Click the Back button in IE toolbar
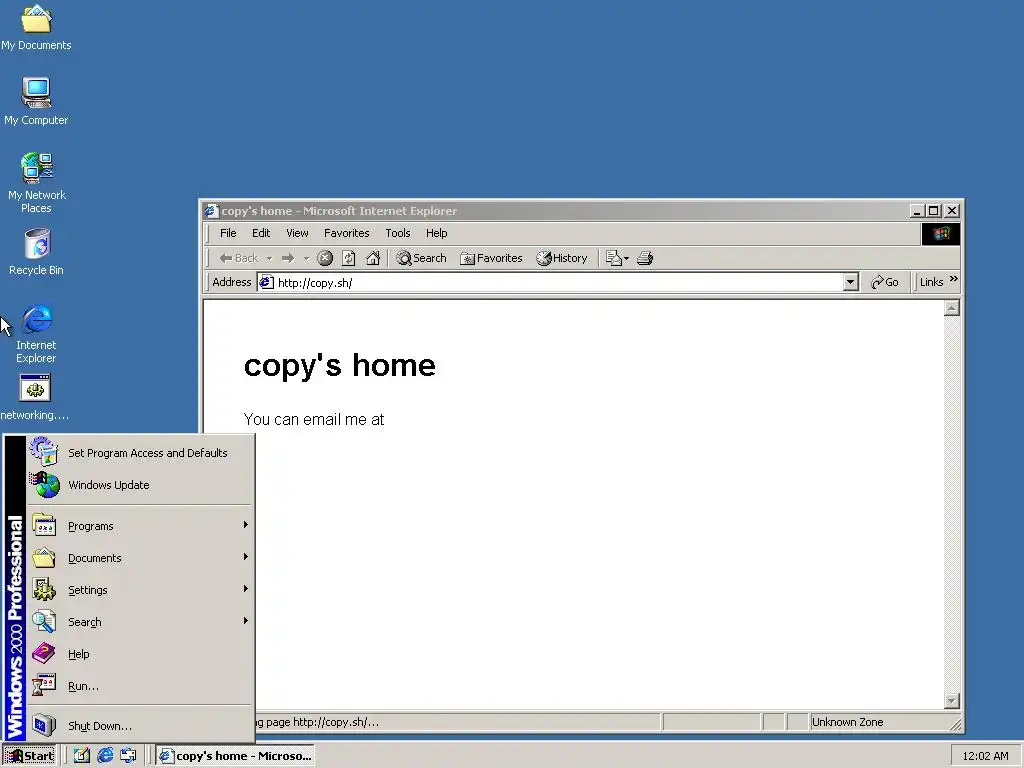This screenshot has height=768, width=1024. pyautogui.click(x=238, y=258)
